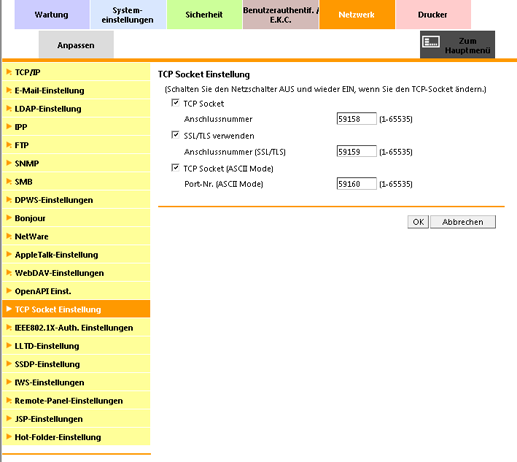Open AppleTalk-Einstellung
The image size is (517, 462).
tap(76, 255)
